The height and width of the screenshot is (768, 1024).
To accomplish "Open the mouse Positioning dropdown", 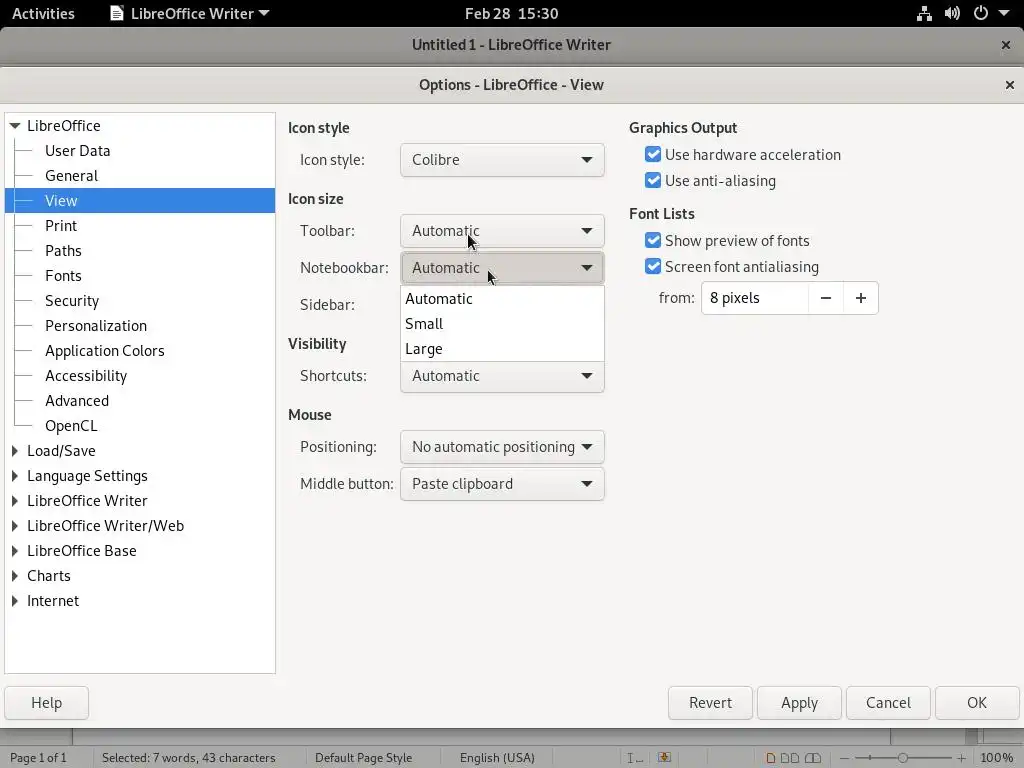I will tap(502, 447).
